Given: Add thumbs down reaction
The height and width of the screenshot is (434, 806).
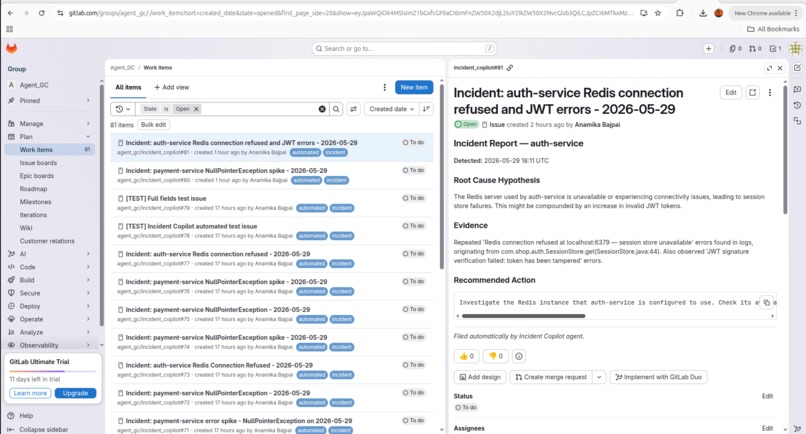Looking at the screenshot, I should 496,356.
